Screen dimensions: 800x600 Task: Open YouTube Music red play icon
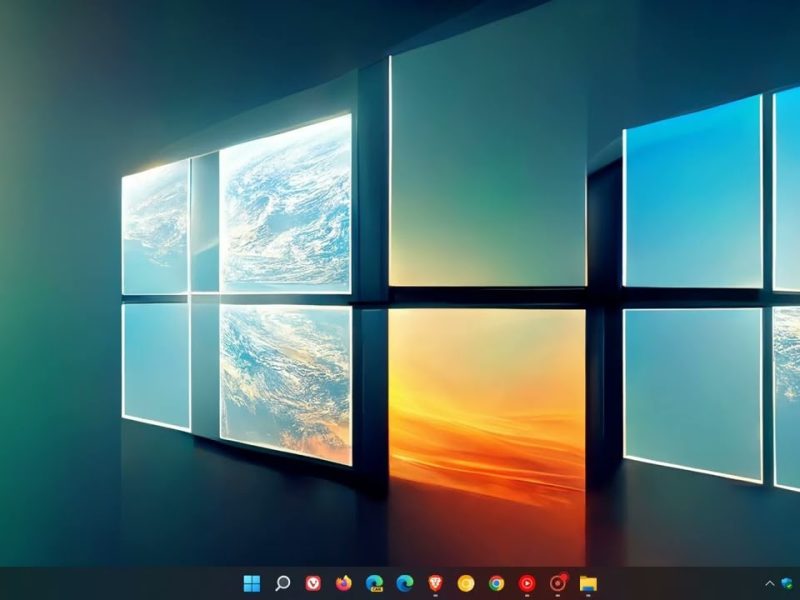tap(527, 583)
